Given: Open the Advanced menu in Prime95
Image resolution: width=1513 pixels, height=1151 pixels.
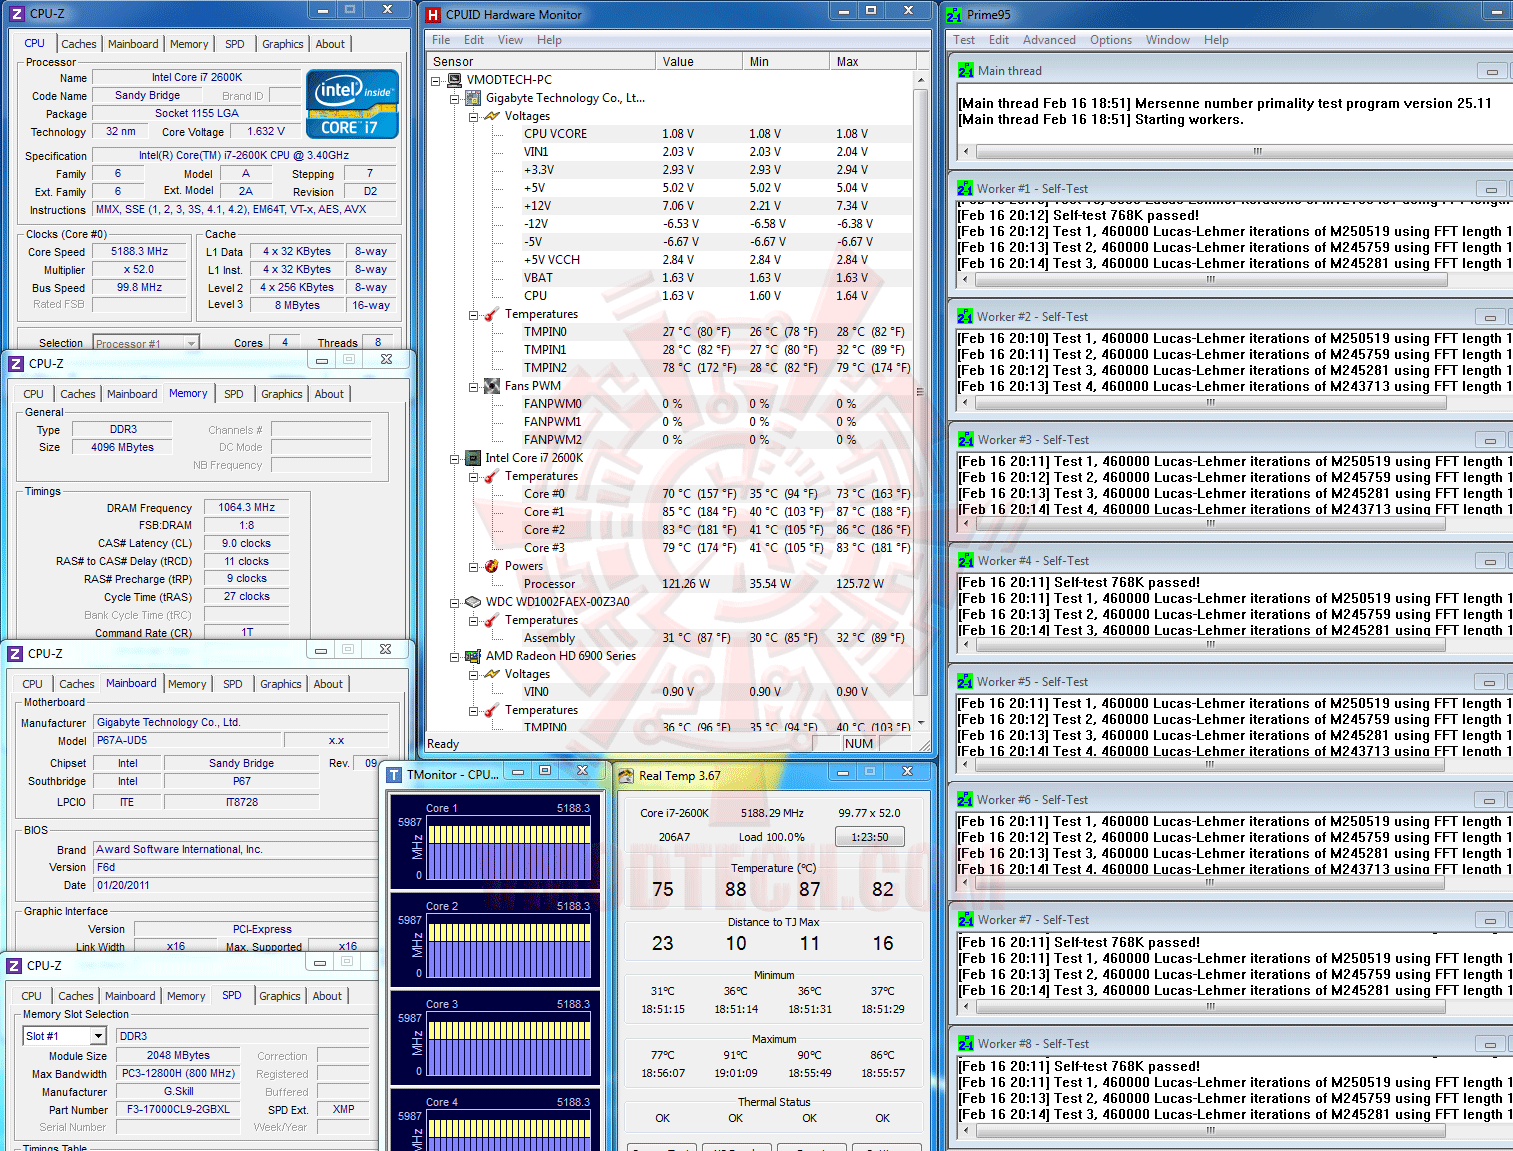Looking at the screenshot, I should (1049, 40).
